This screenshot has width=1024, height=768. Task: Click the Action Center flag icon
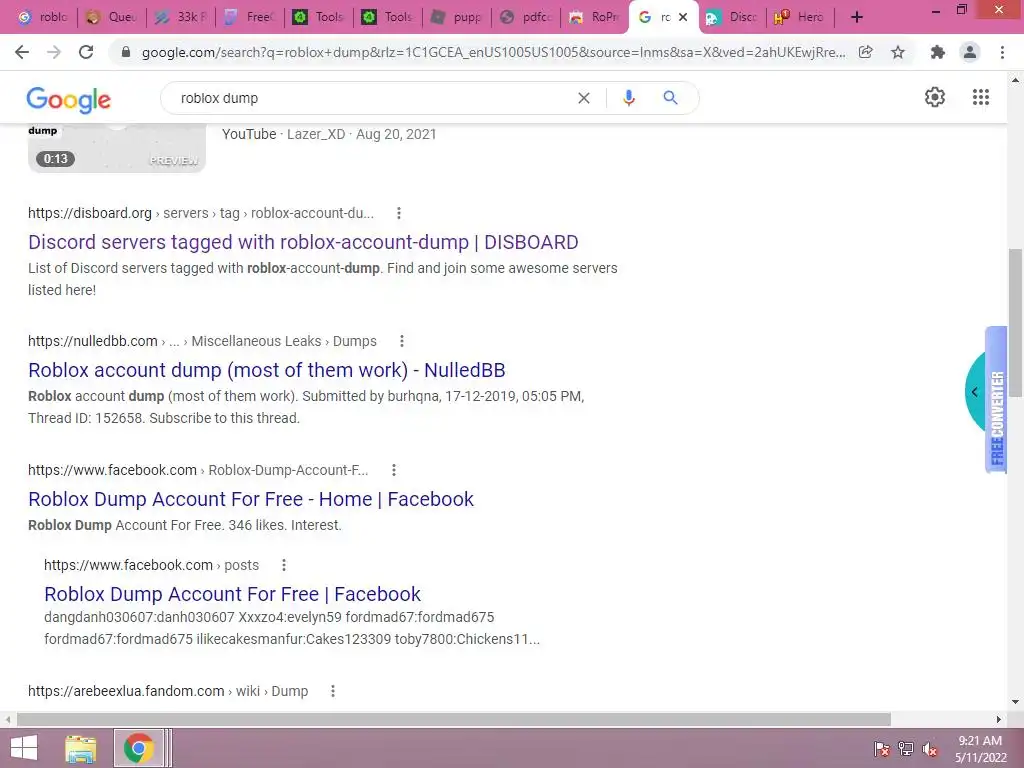[882, 749]
